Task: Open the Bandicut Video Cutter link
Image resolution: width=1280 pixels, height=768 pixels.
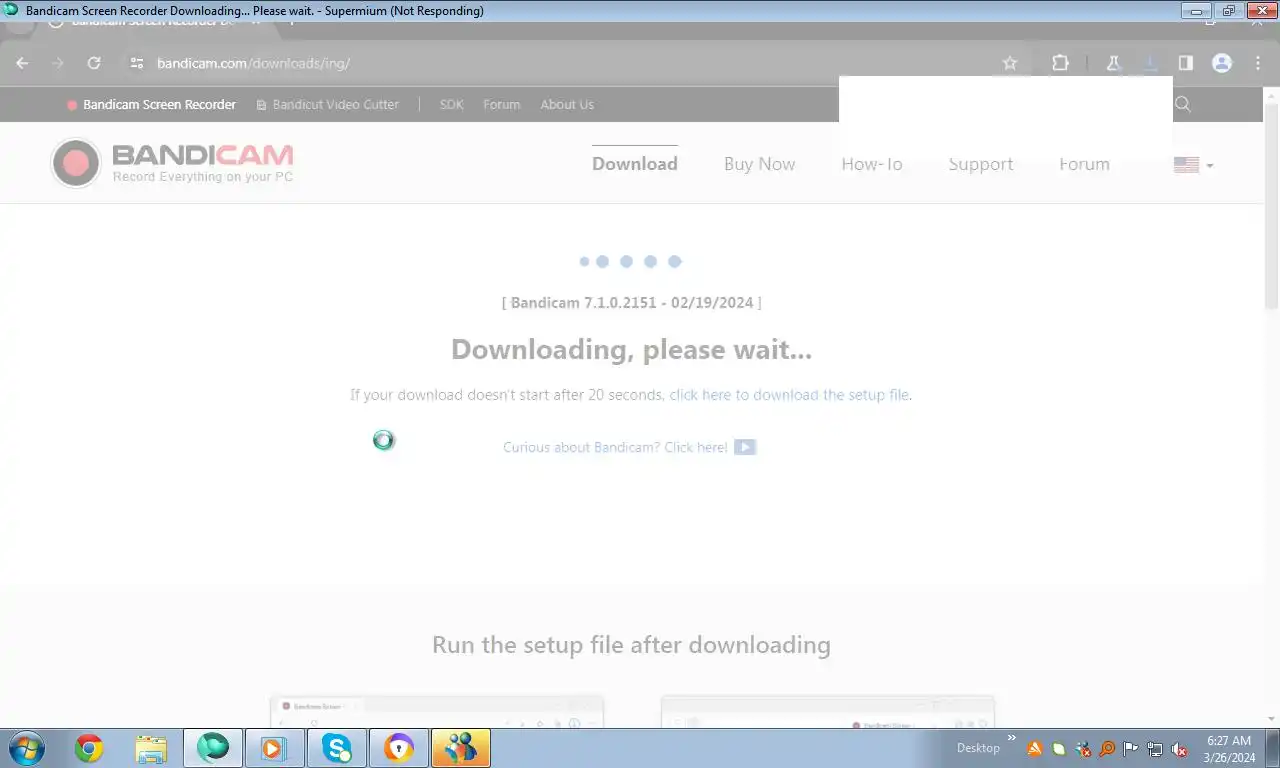Action: 328,104
